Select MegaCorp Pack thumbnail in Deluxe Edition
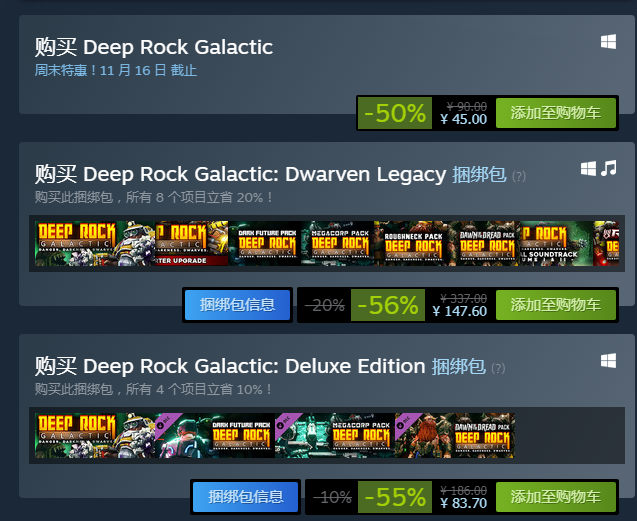 click(335, 436)
